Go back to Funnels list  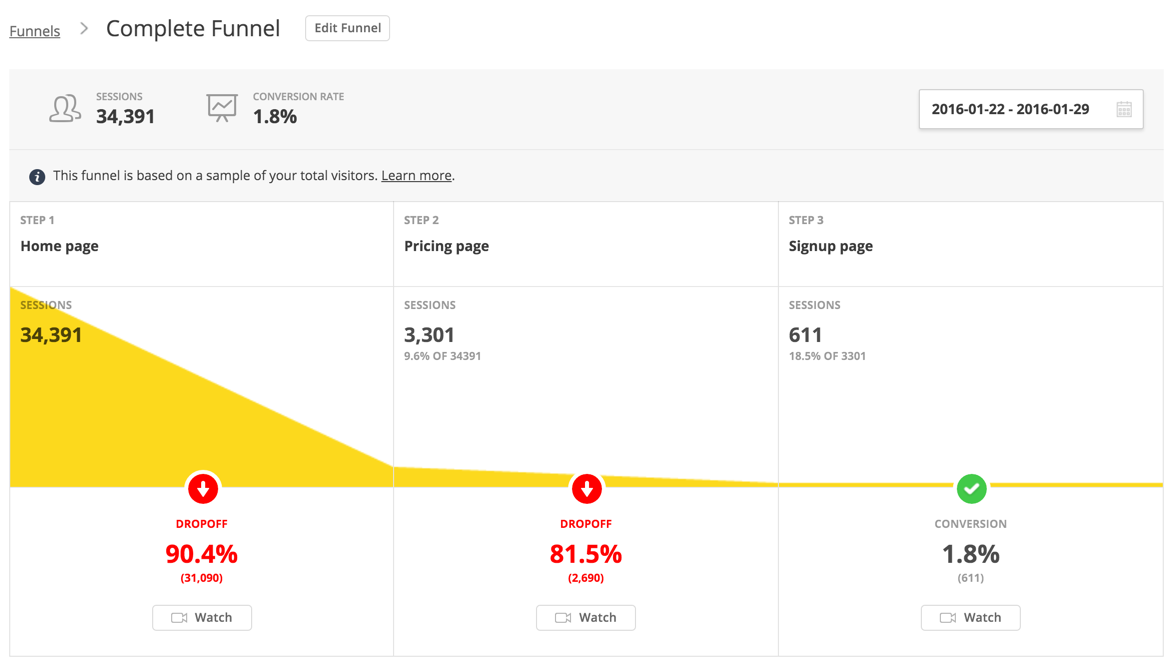click(x=35, y=31)
